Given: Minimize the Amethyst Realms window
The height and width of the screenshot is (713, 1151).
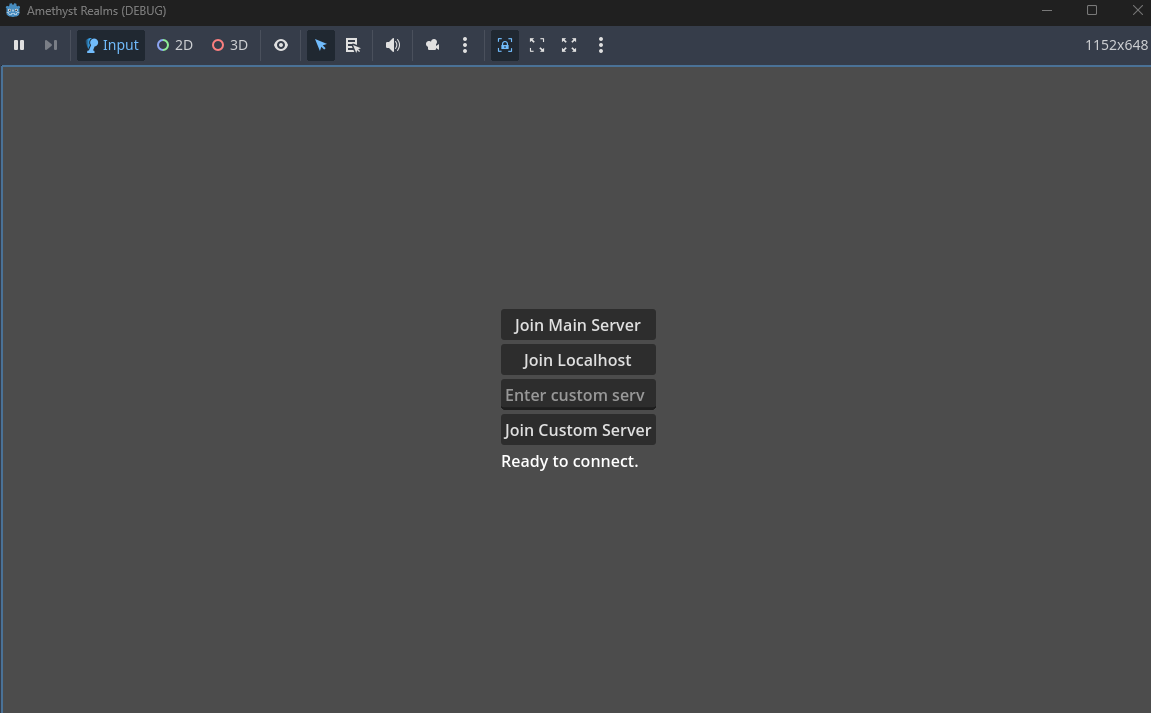Looking at the screenshot, I should tap(1047, 10).
